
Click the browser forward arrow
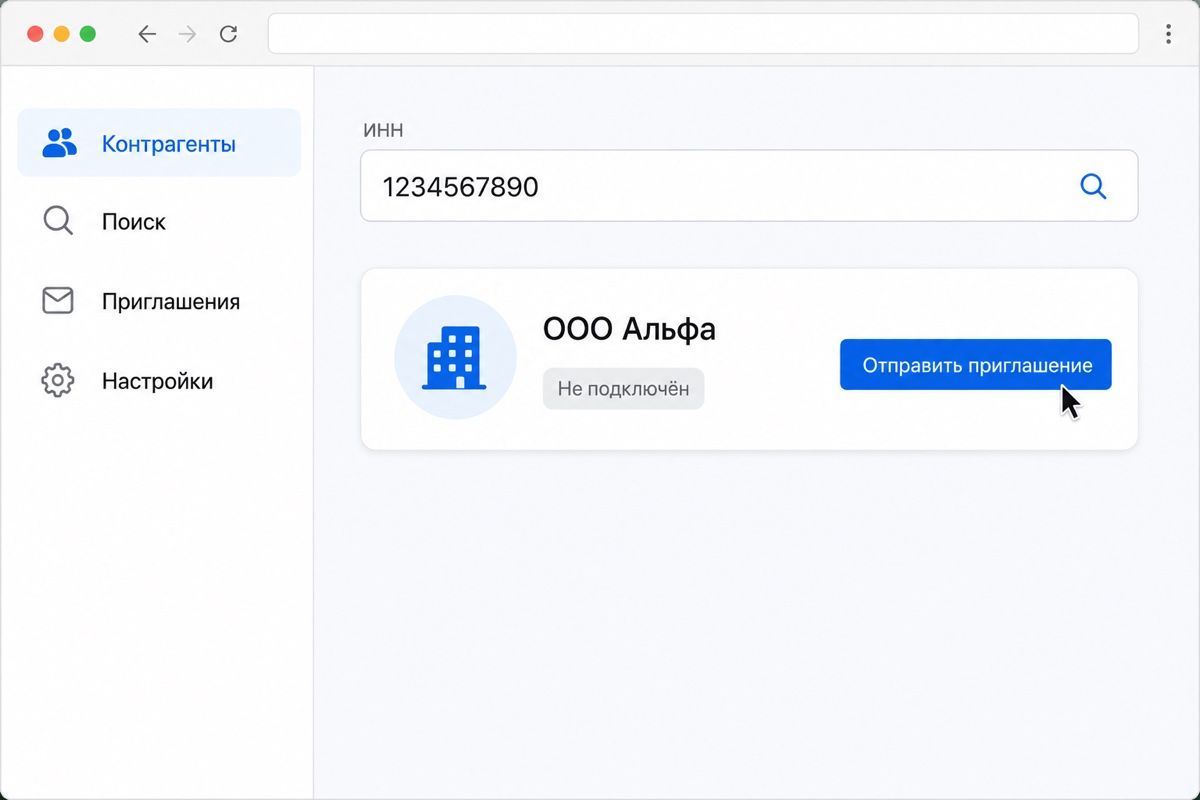click(187, 34)
